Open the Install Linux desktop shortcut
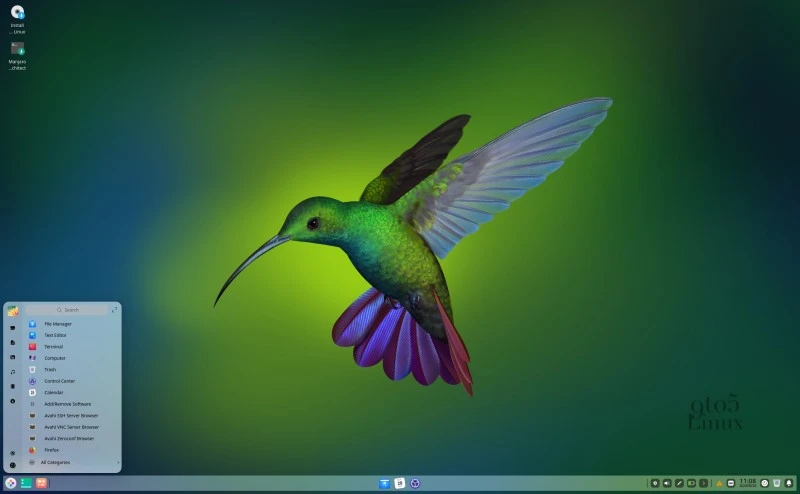This screenshot has height=494, width=800. 17,19
